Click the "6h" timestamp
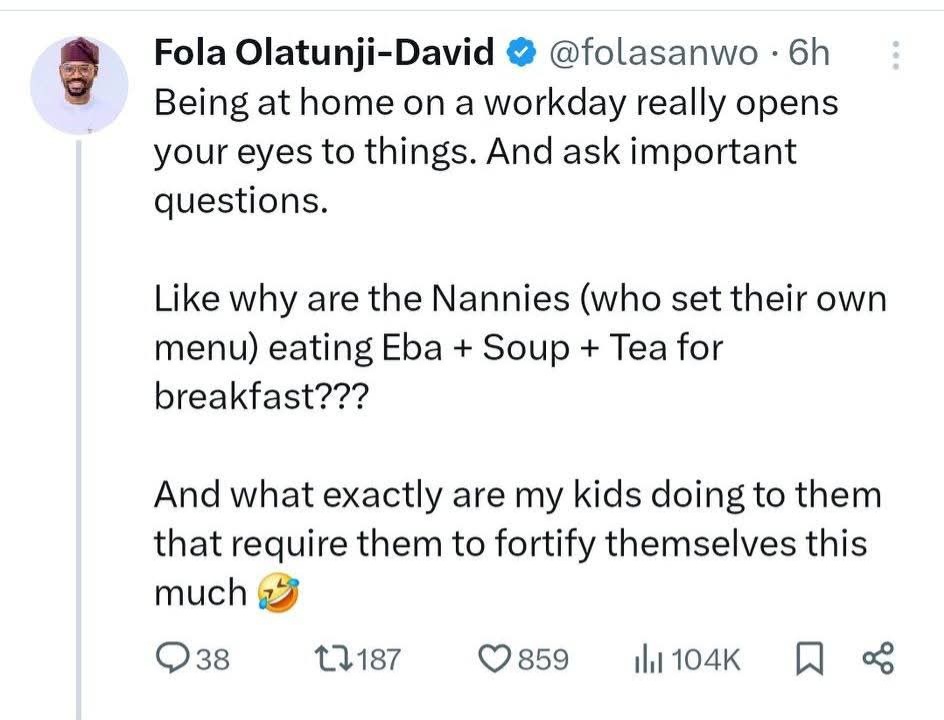The image size is (944, 720). coord(809,54)
